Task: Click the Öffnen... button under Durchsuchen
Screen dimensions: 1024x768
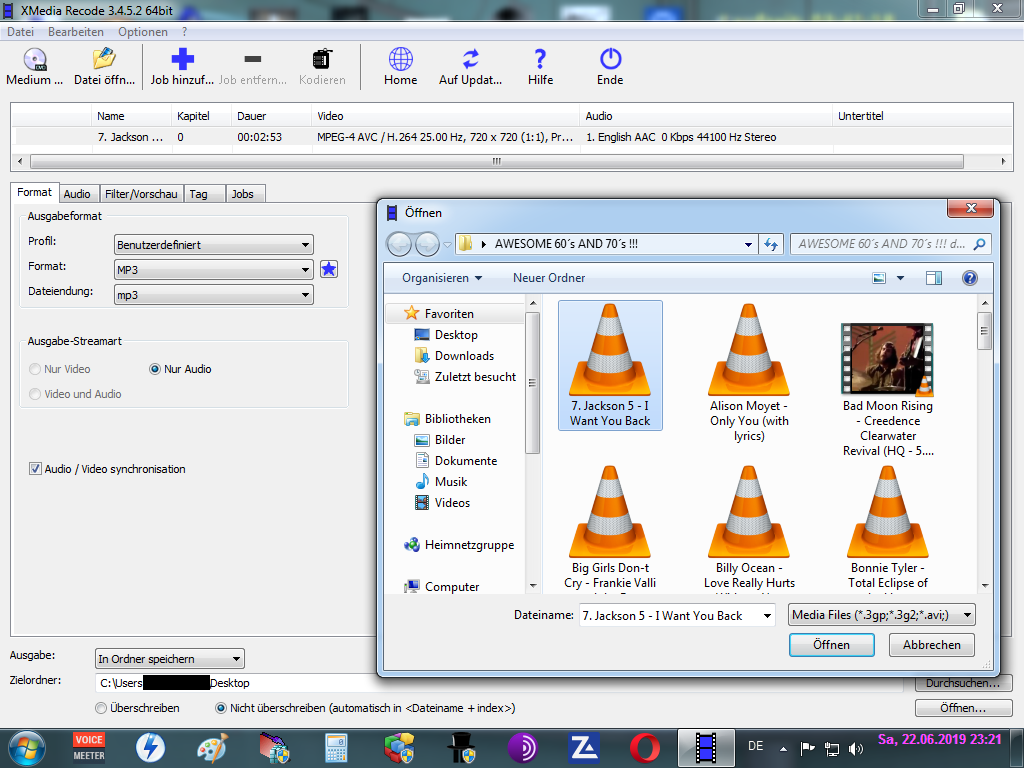Action: (963, 708)
